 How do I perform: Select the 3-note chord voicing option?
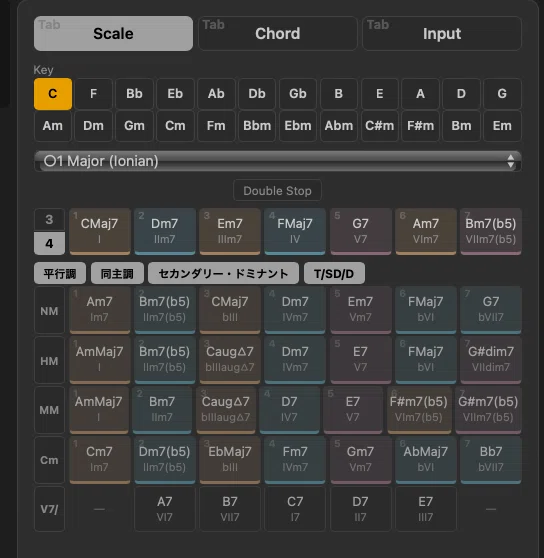pos(49,220)
